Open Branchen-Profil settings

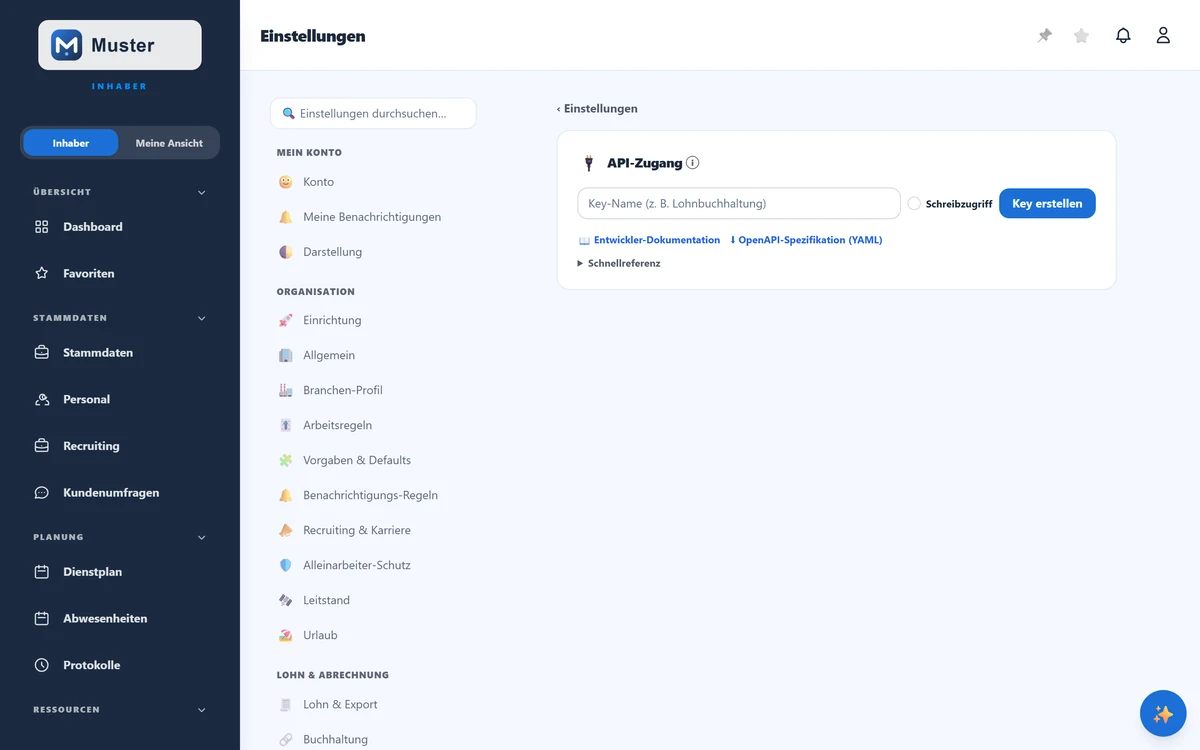373,390
